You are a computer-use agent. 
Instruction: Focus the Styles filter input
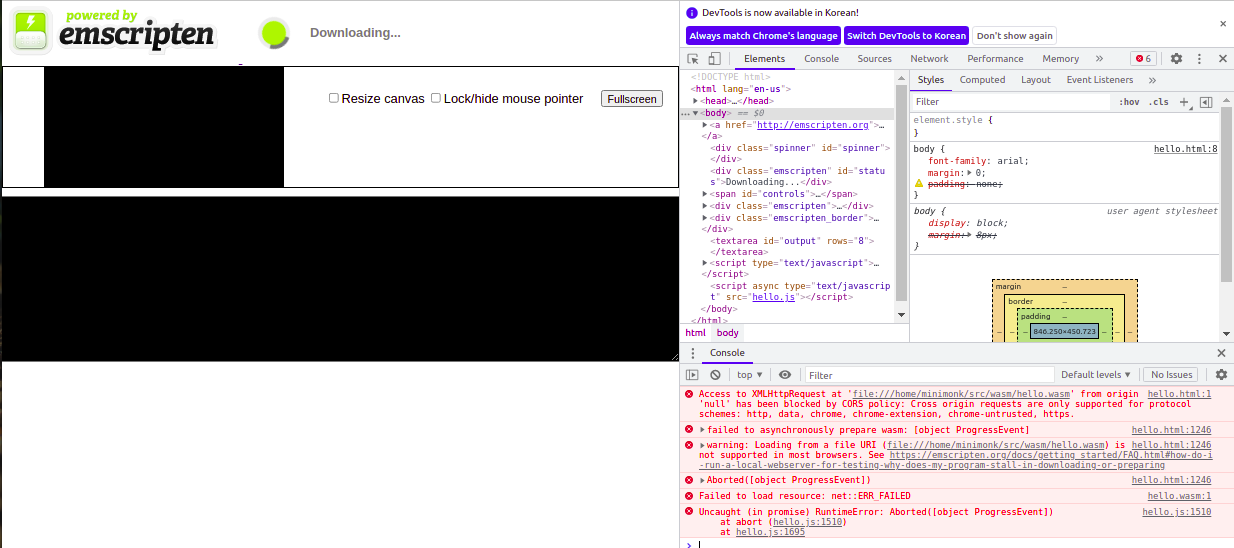tap(1011, 102)
